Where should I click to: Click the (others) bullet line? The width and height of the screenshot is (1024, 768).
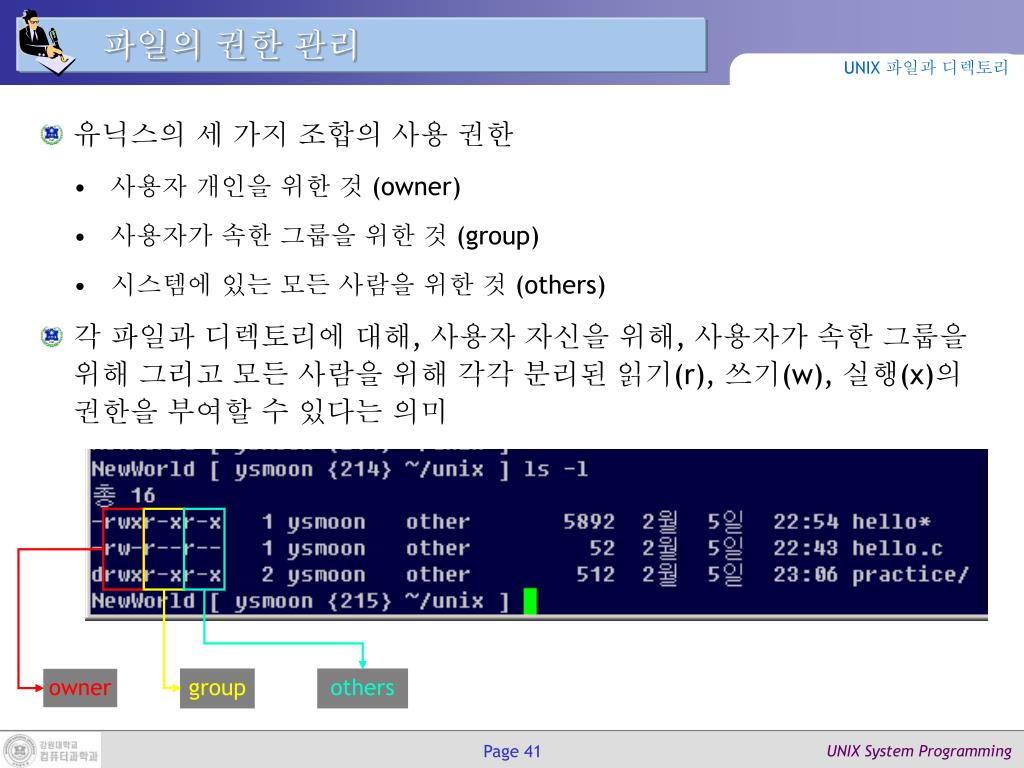(x=358, y=285)
